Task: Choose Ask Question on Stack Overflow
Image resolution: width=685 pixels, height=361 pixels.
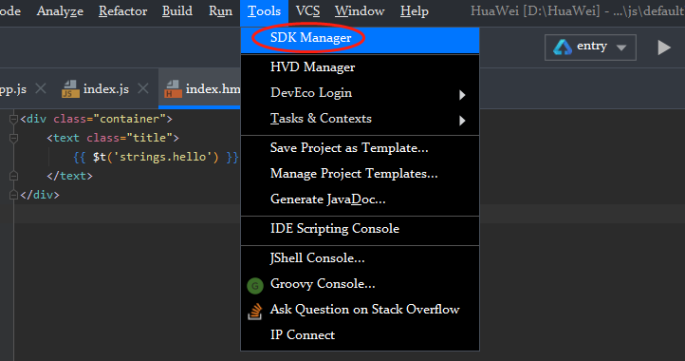Action: pos(360,310)
